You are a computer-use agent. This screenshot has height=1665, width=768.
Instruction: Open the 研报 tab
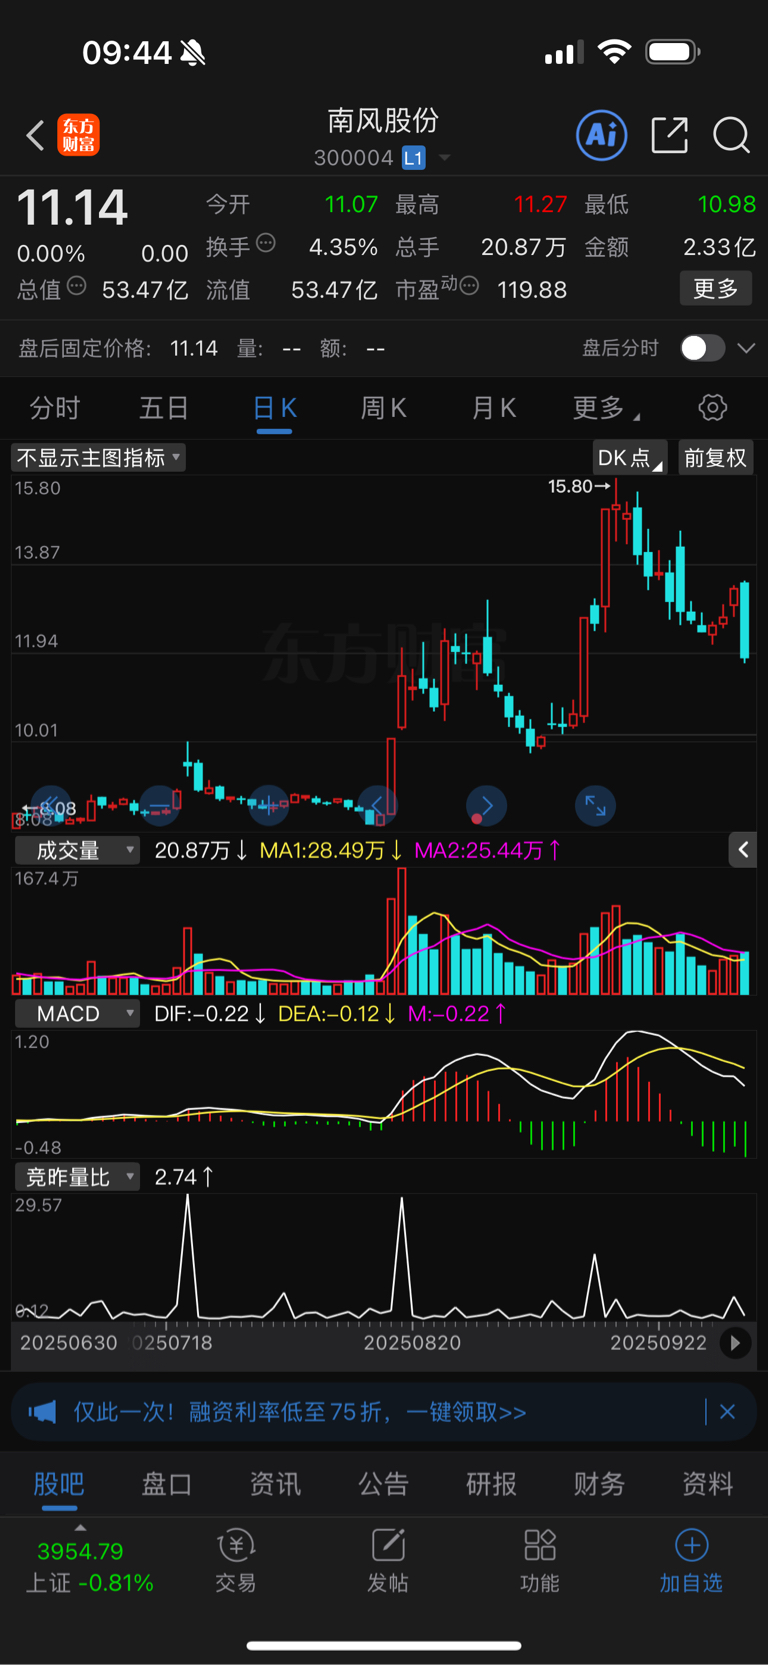pyautogui.click(x=491, y=1484)
